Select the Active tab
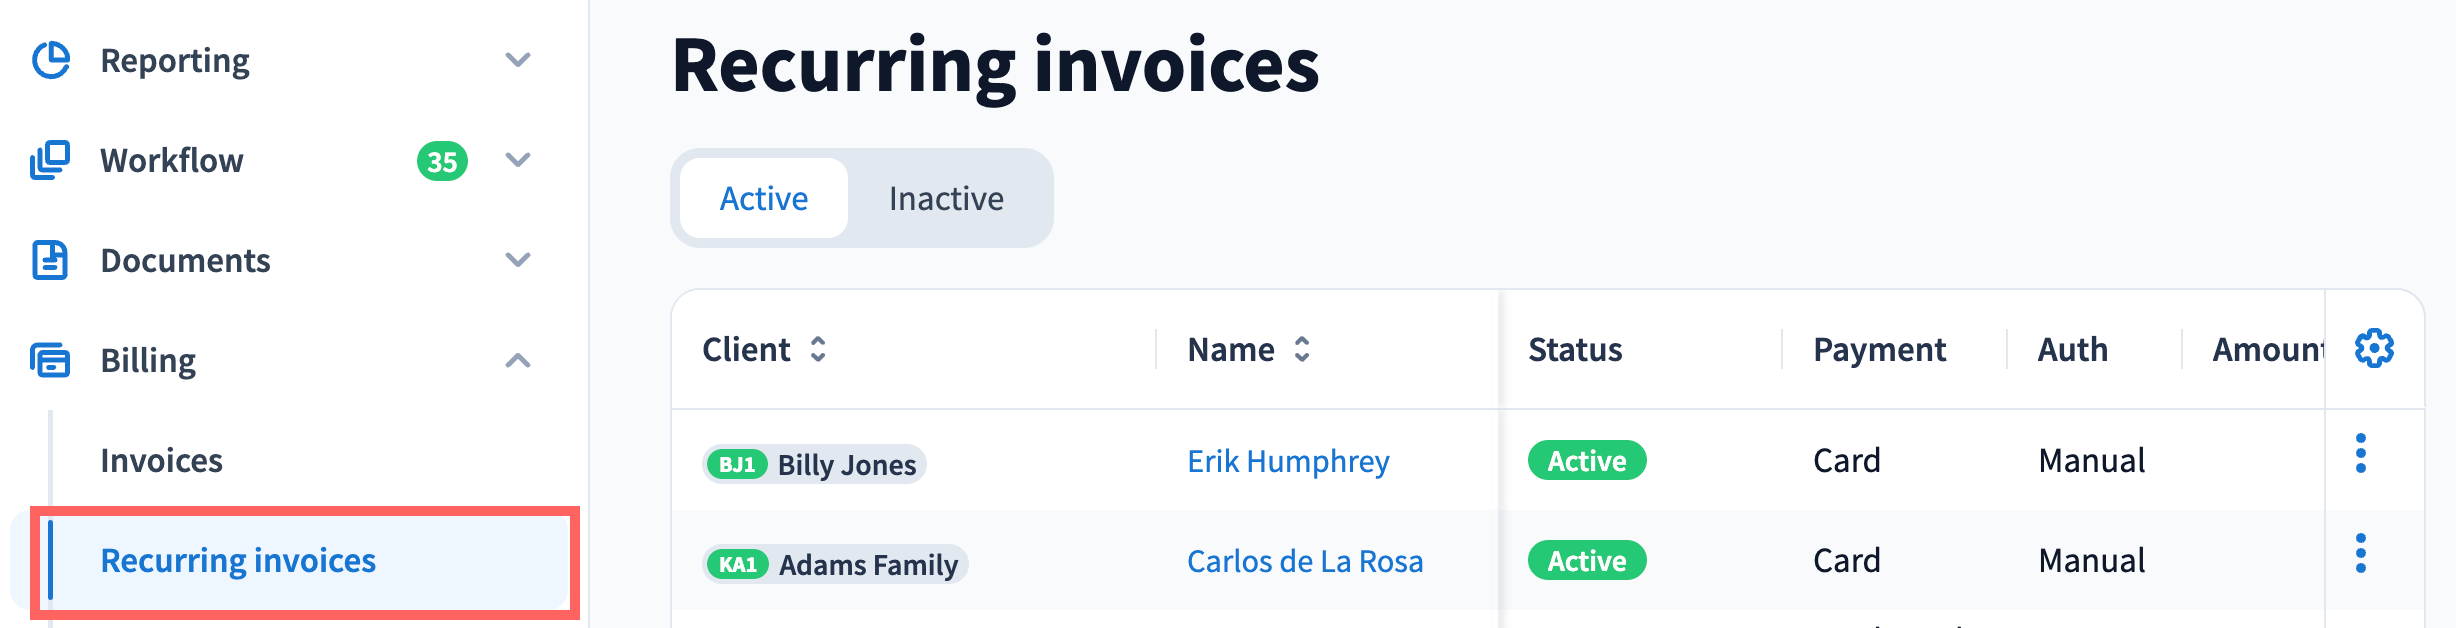Screen dimensions: 2456x628 pos(764,199)
